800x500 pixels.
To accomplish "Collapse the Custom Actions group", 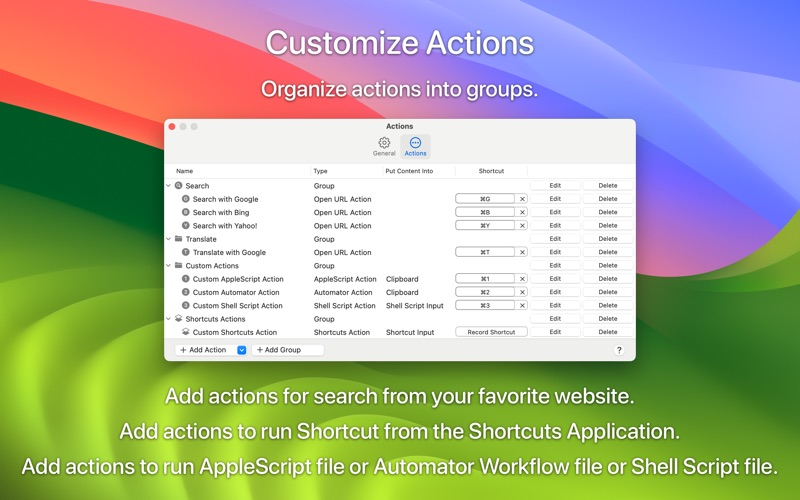I will [x=168, y=265].
